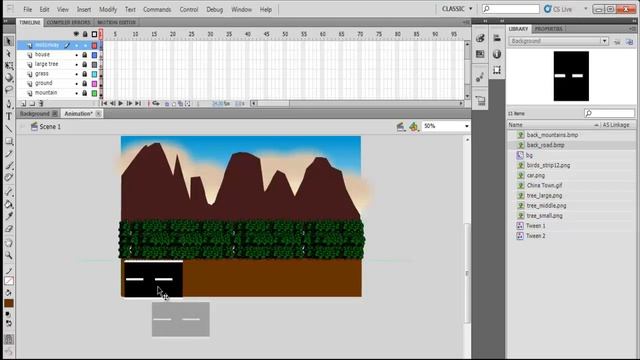
Task: Select the Deco tool
Action: (9, 178)
